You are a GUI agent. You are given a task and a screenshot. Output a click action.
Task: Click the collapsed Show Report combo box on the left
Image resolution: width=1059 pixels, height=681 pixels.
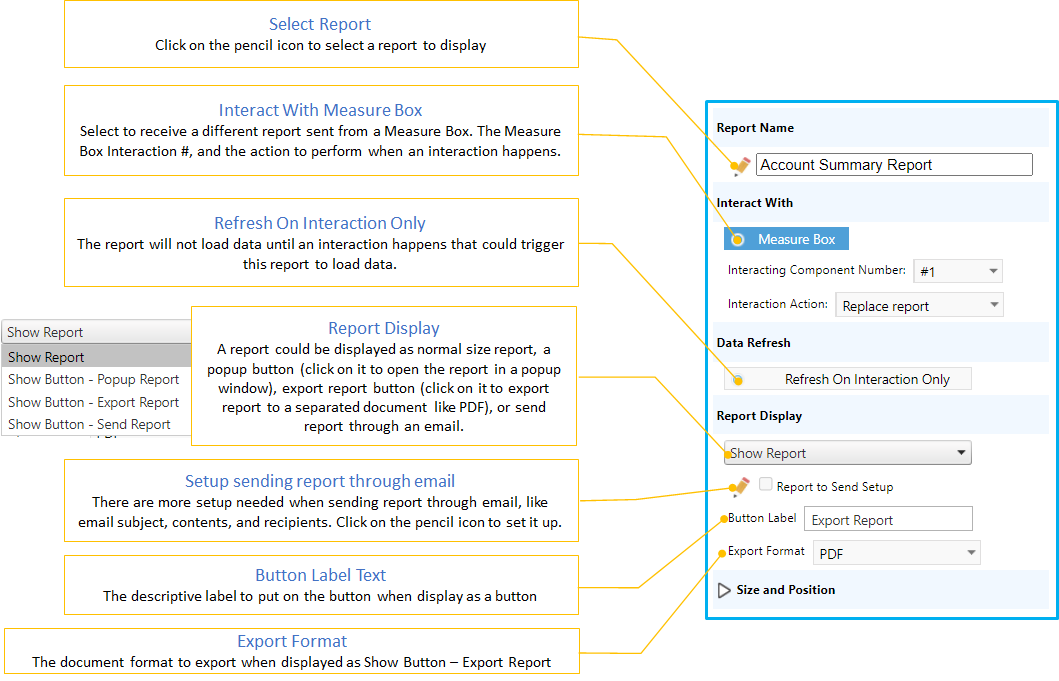pyautogui.click(x=96, y=332)
